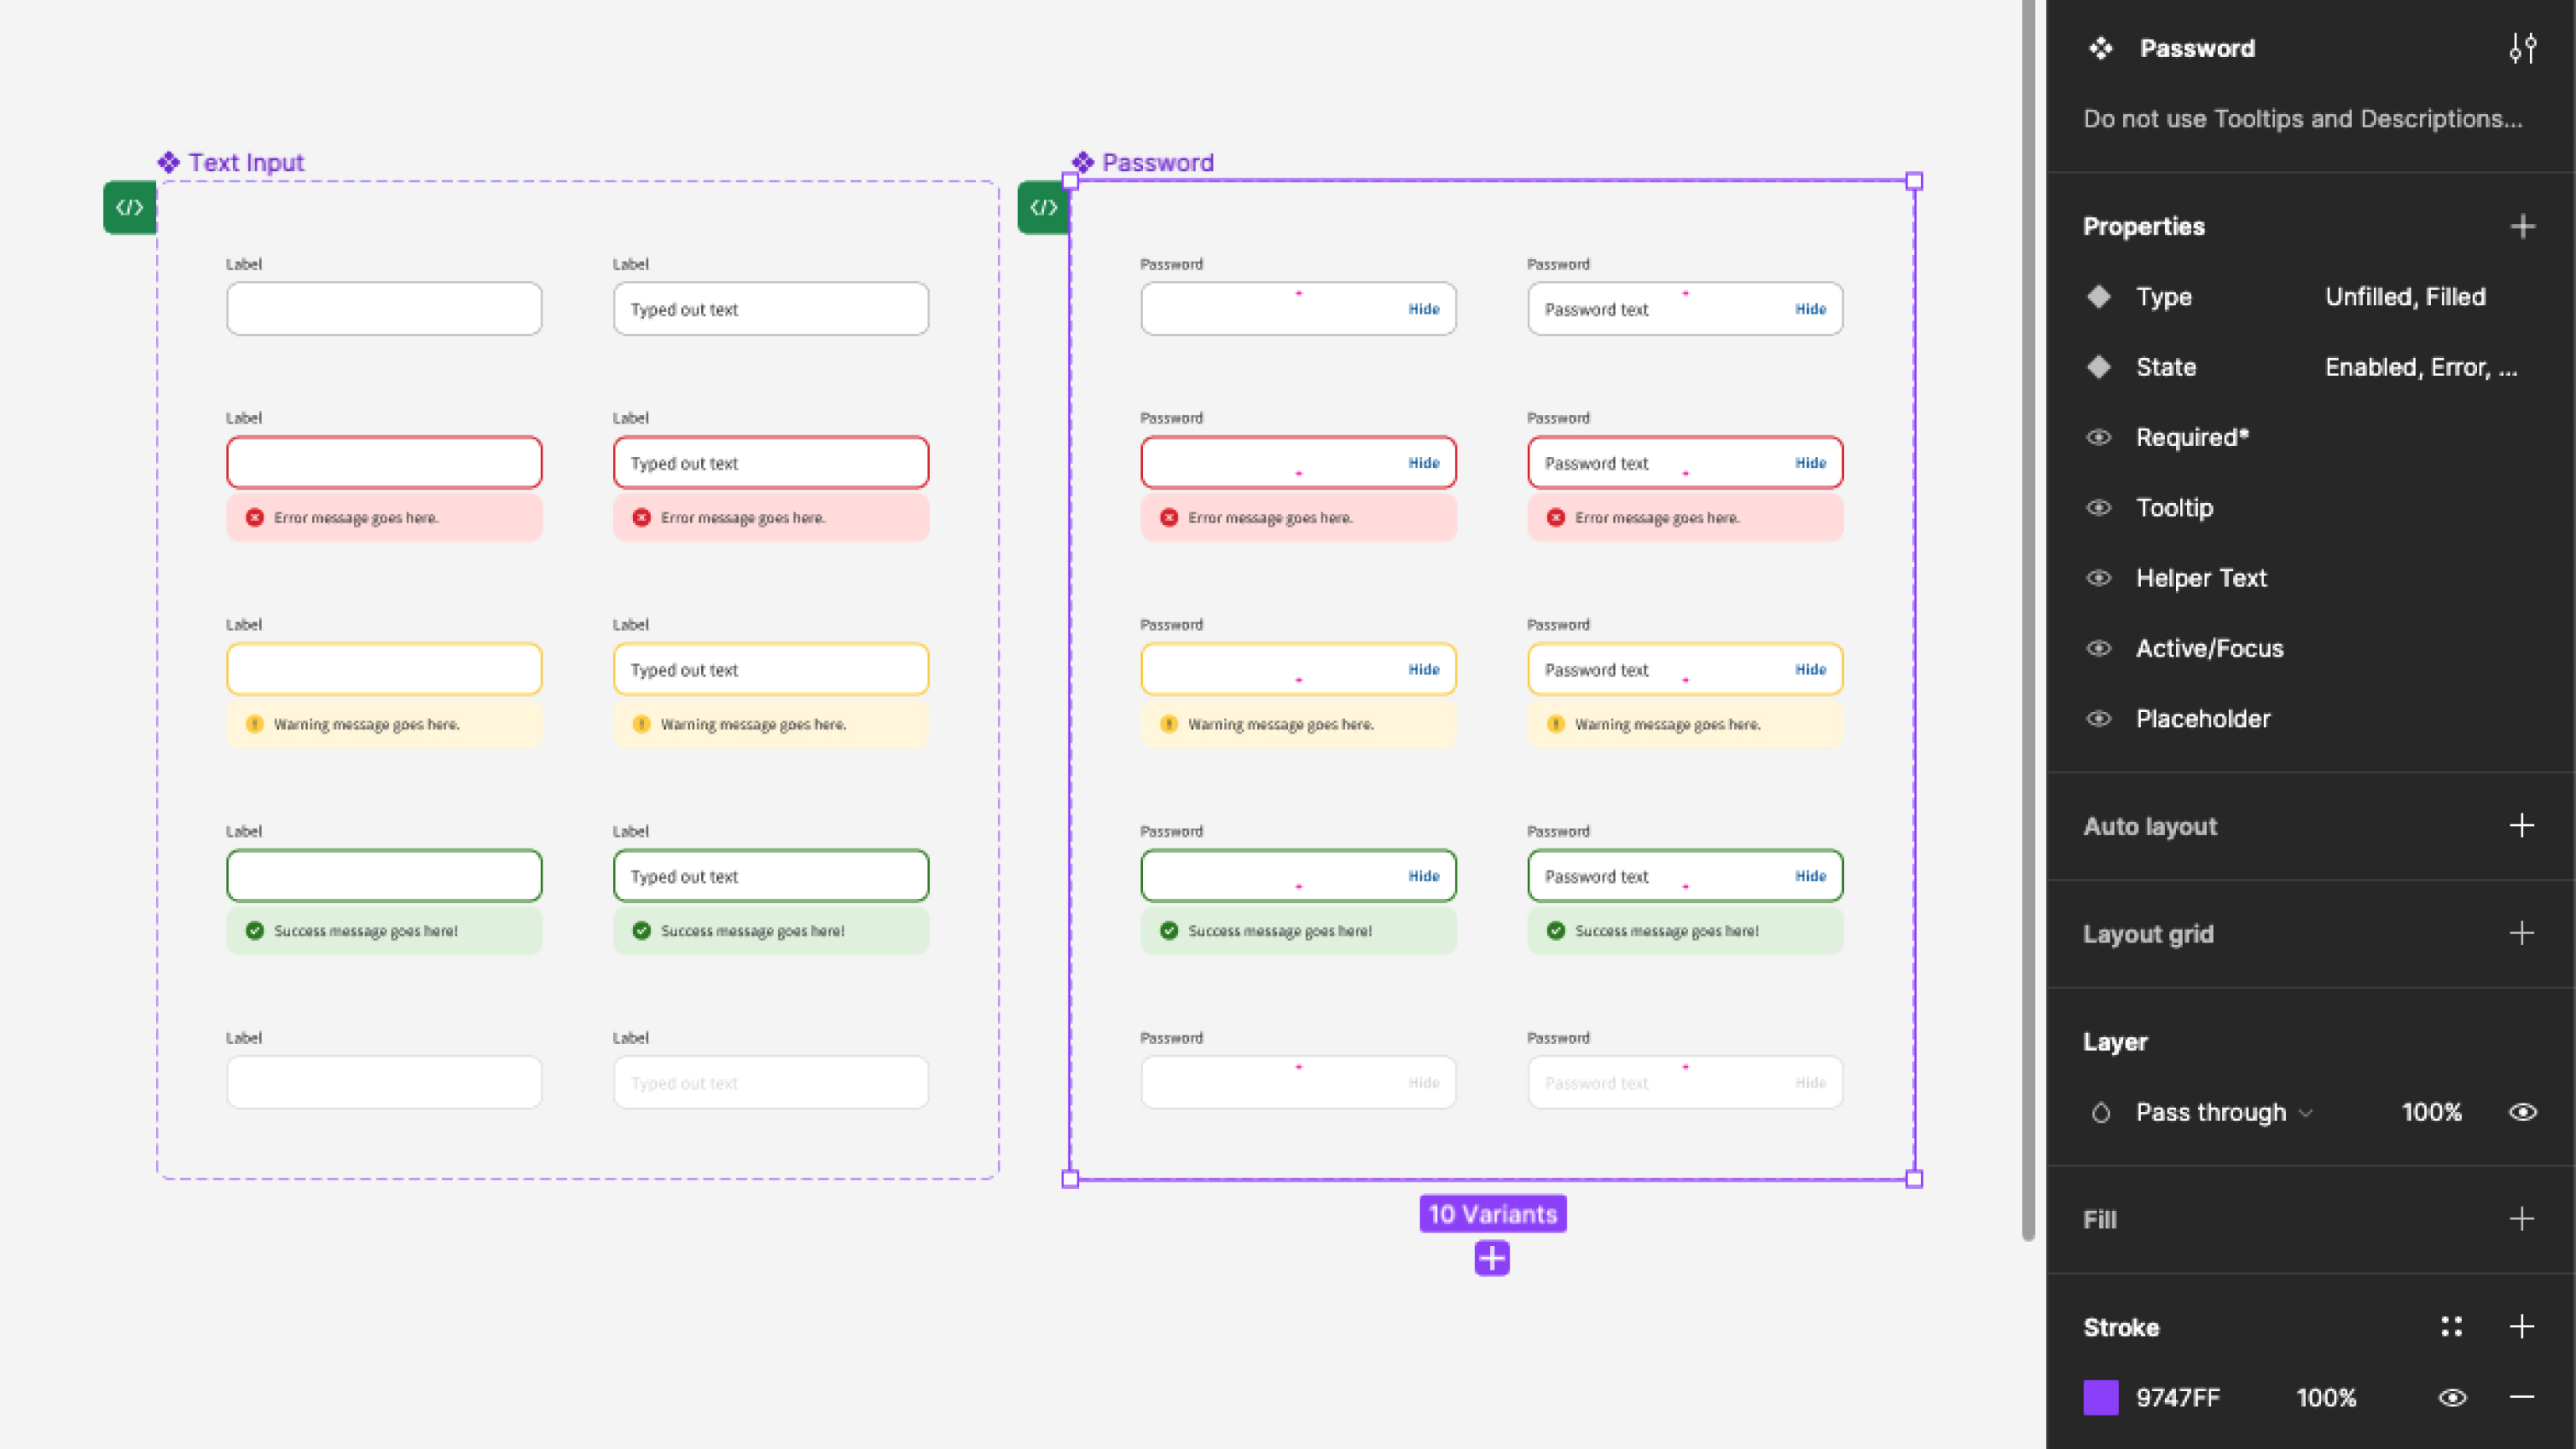Add a layout grid with the plus icon
The height and width of the screenshot is (1449, 2576).
click(x=2522, y=933)
